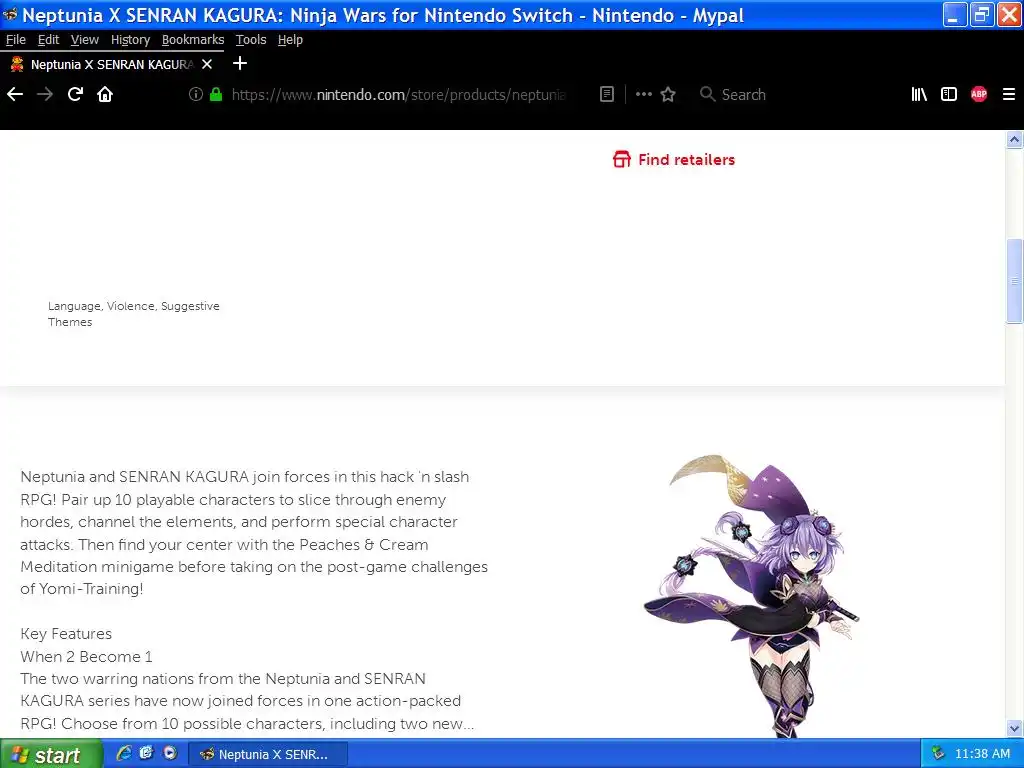This screenshot has height=768, width=1024.
Task: Open page actions three-dot menu
Action: pos(644,95)
